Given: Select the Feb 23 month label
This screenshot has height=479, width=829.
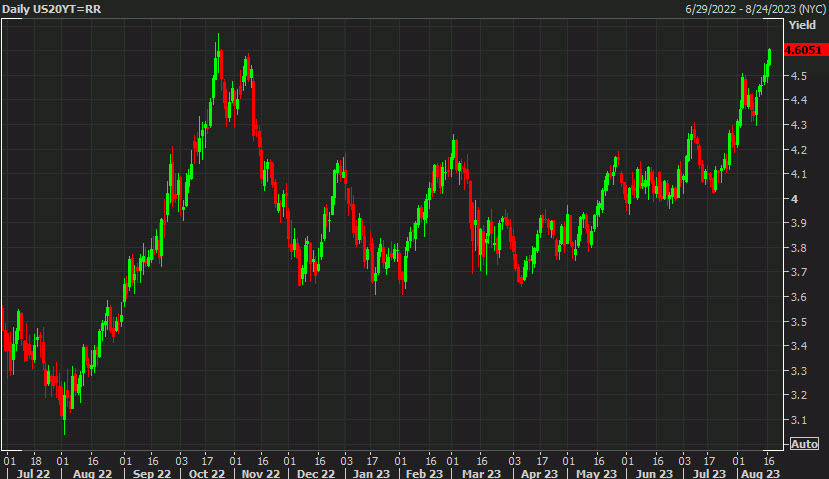Looking at the screenshot, I should coord(424,473).
